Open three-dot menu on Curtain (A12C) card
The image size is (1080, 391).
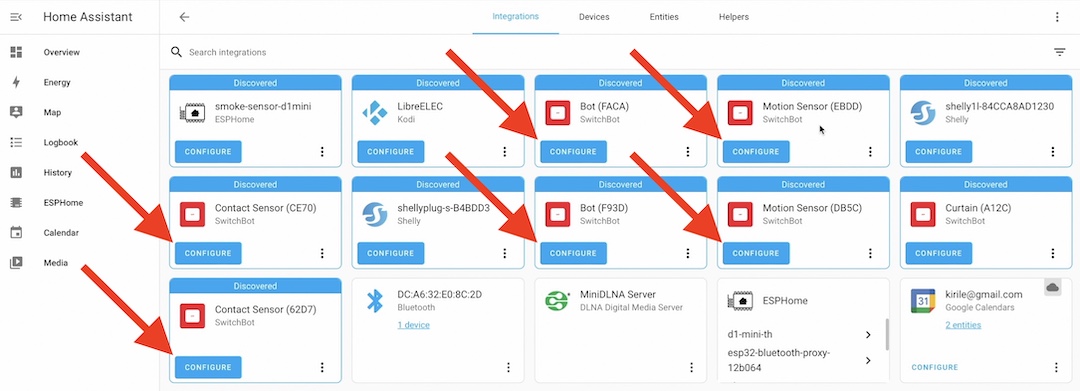point(1052,253)
